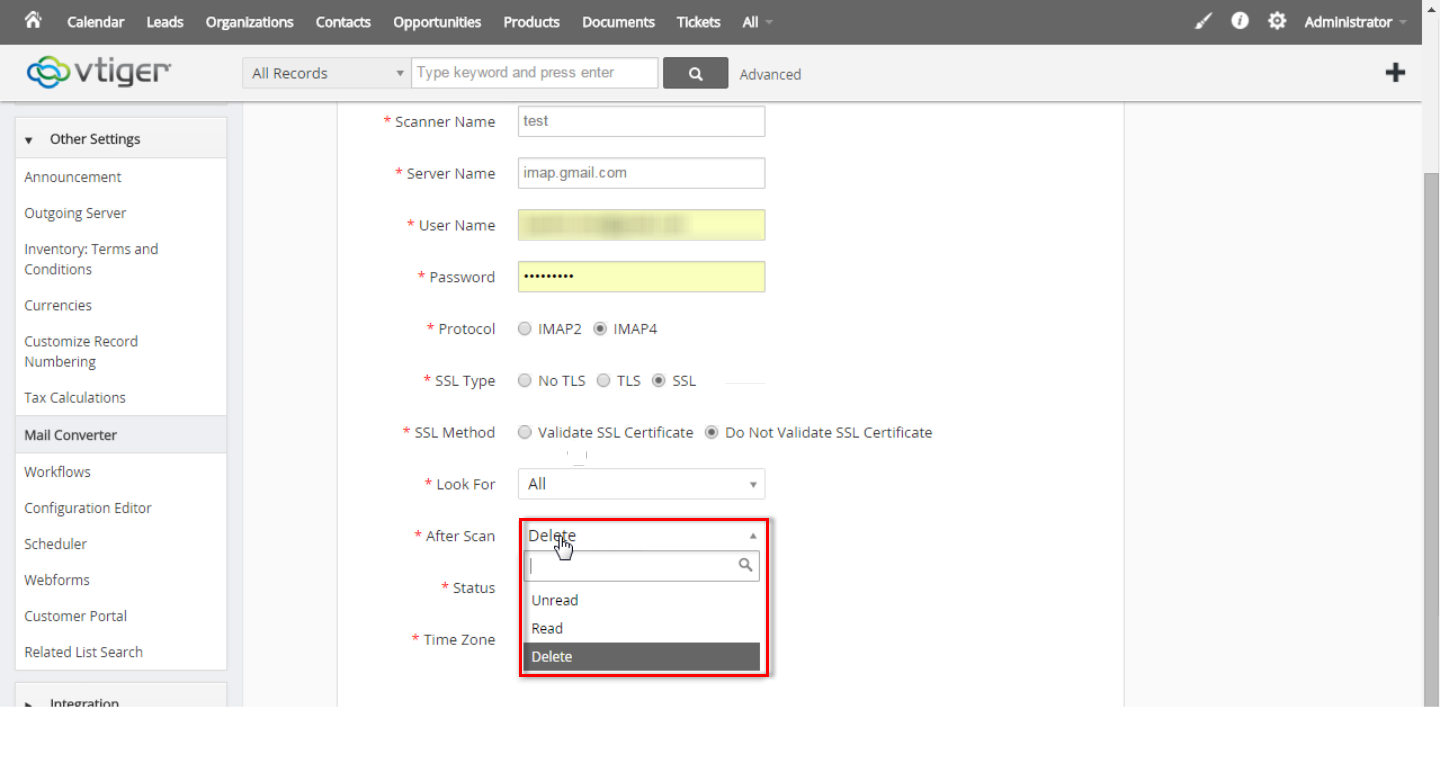Collapse the Other Settings section
1440x767 pixels.
click(121, 139)
